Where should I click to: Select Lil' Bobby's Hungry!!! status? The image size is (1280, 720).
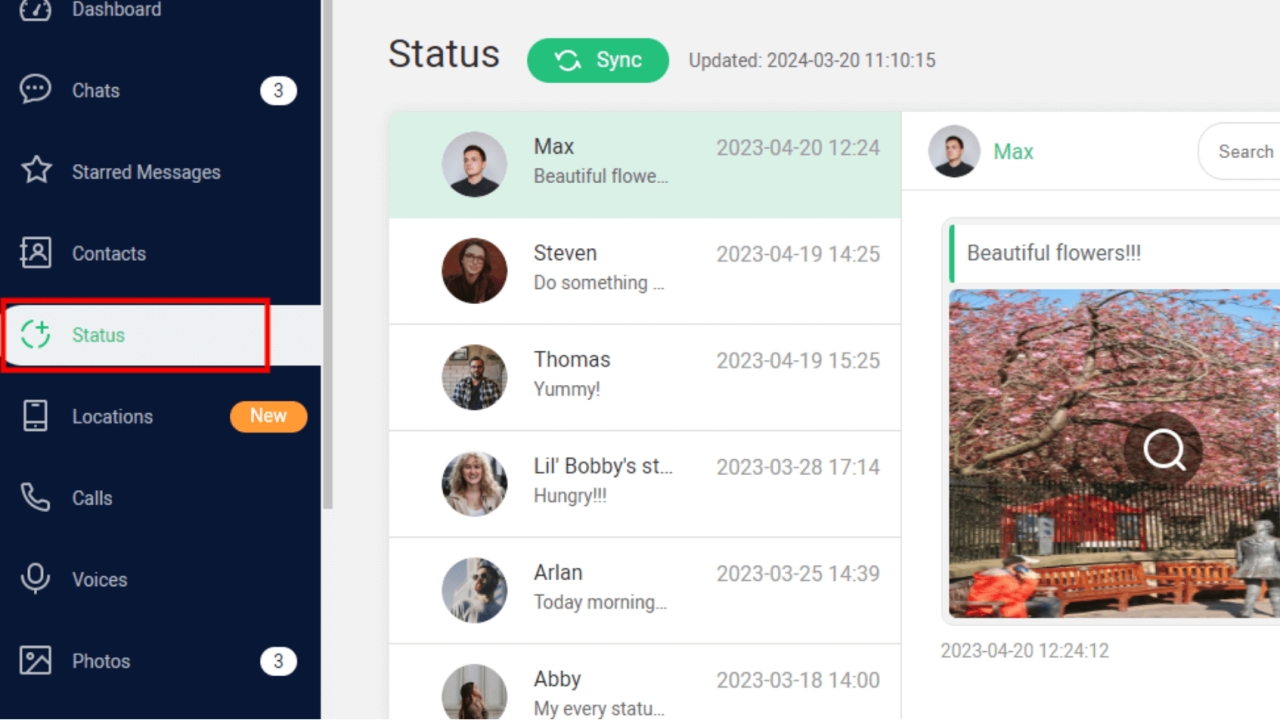coord(645,484)
